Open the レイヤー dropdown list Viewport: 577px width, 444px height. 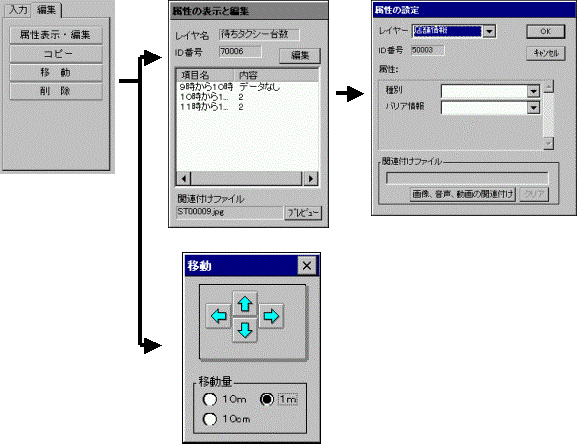point(489,32)
